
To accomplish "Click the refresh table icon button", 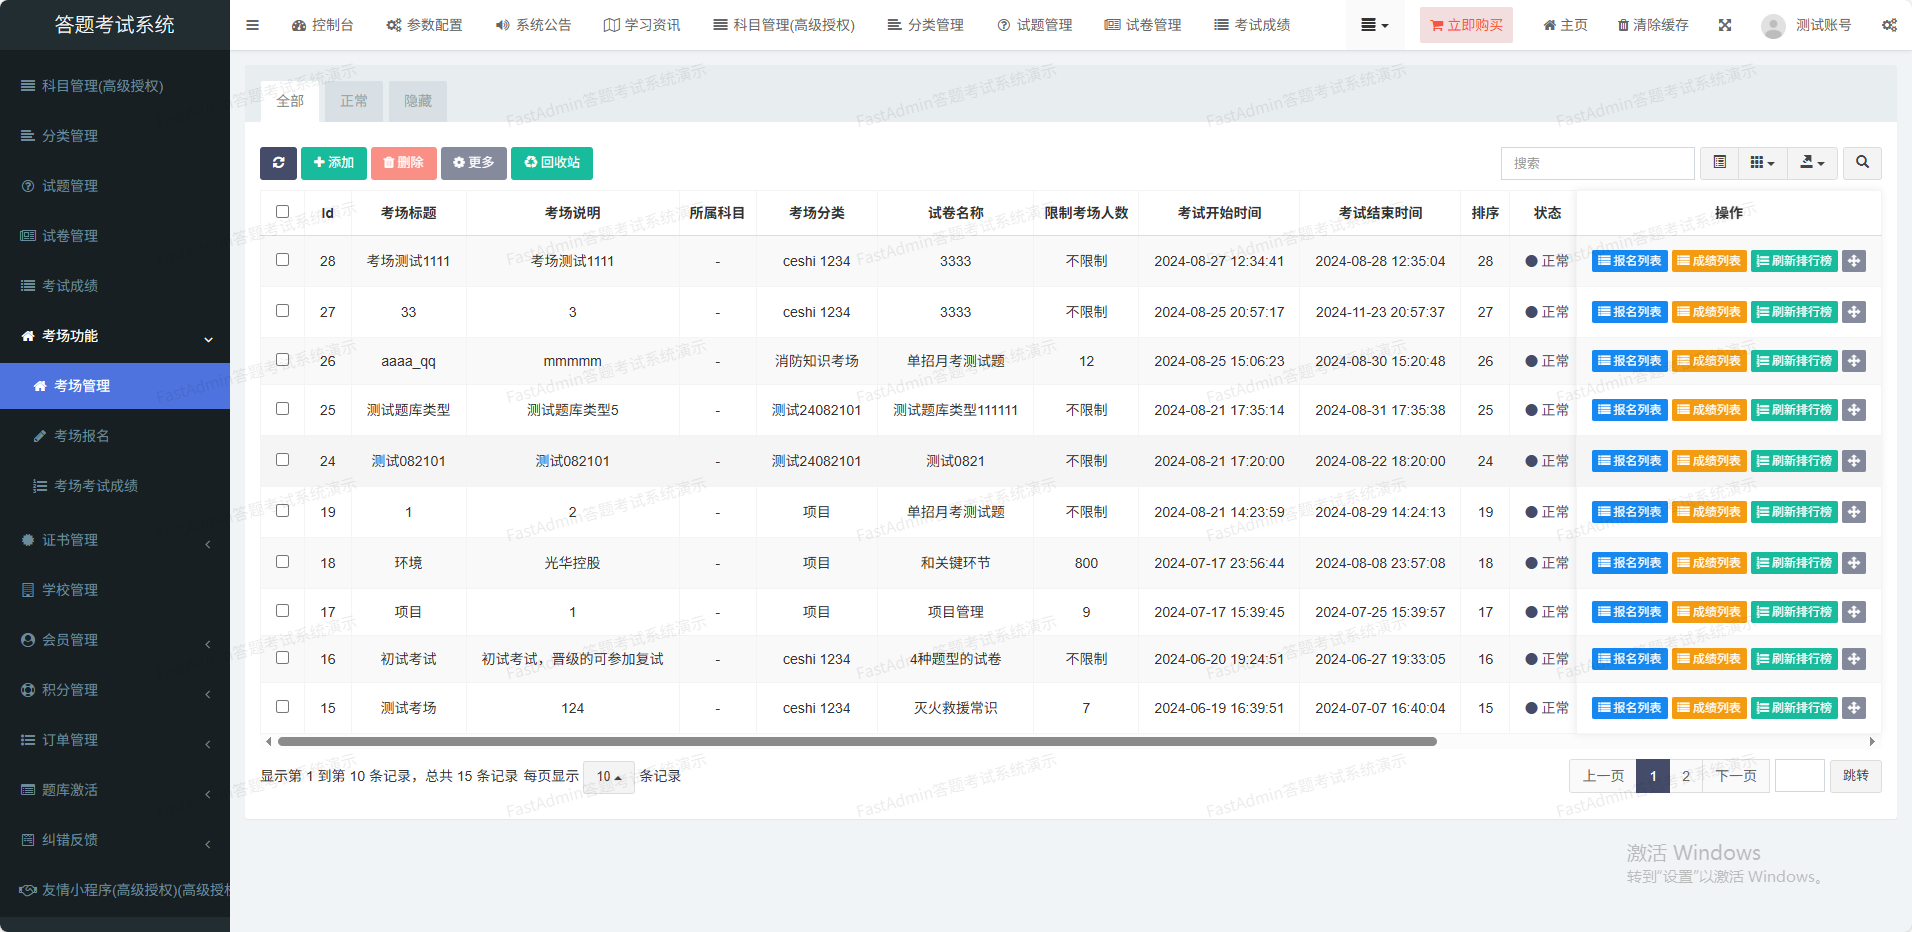I will pyautogui.click(x=278, y=163).
